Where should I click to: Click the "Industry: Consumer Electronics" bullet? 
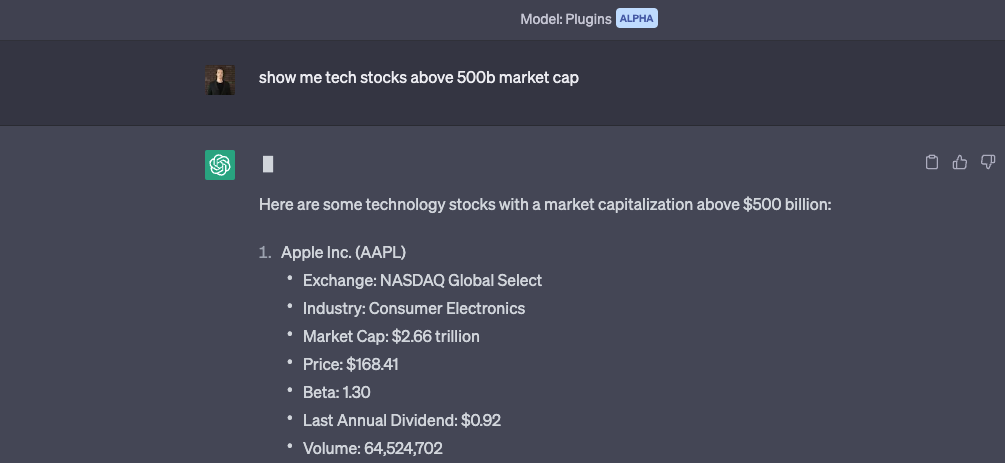click(x=413, y=308)
